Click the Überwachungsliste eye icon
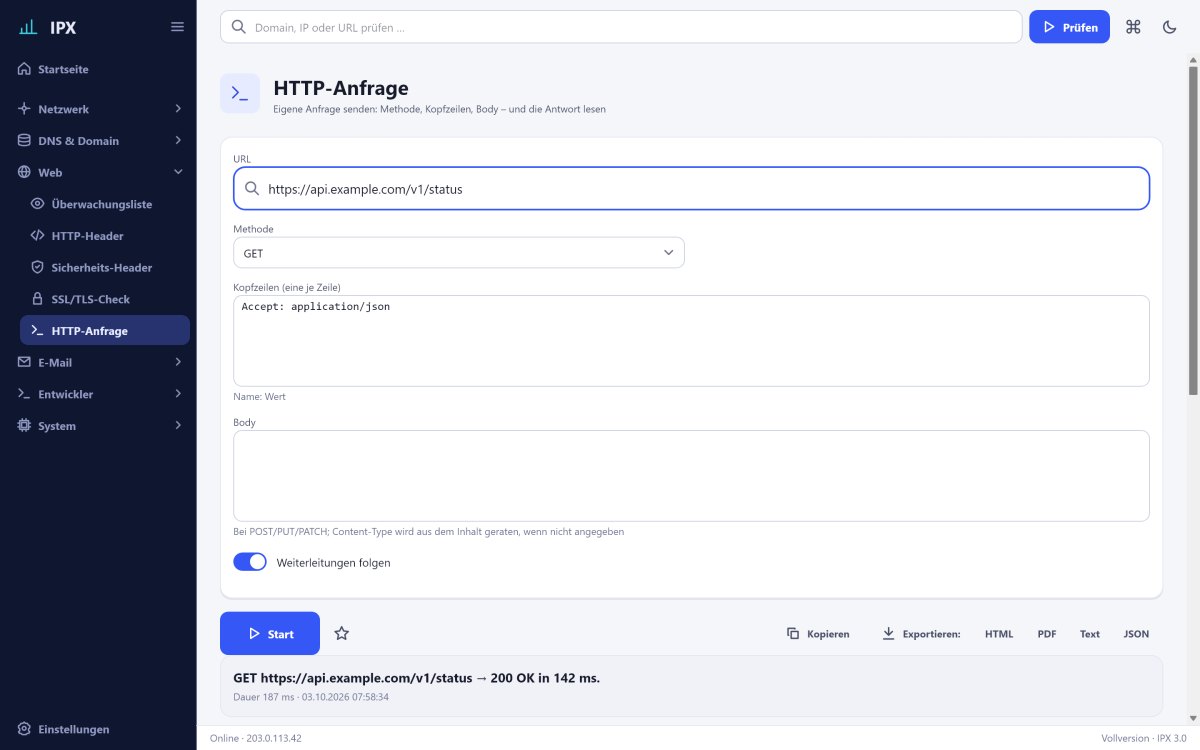 38,204
